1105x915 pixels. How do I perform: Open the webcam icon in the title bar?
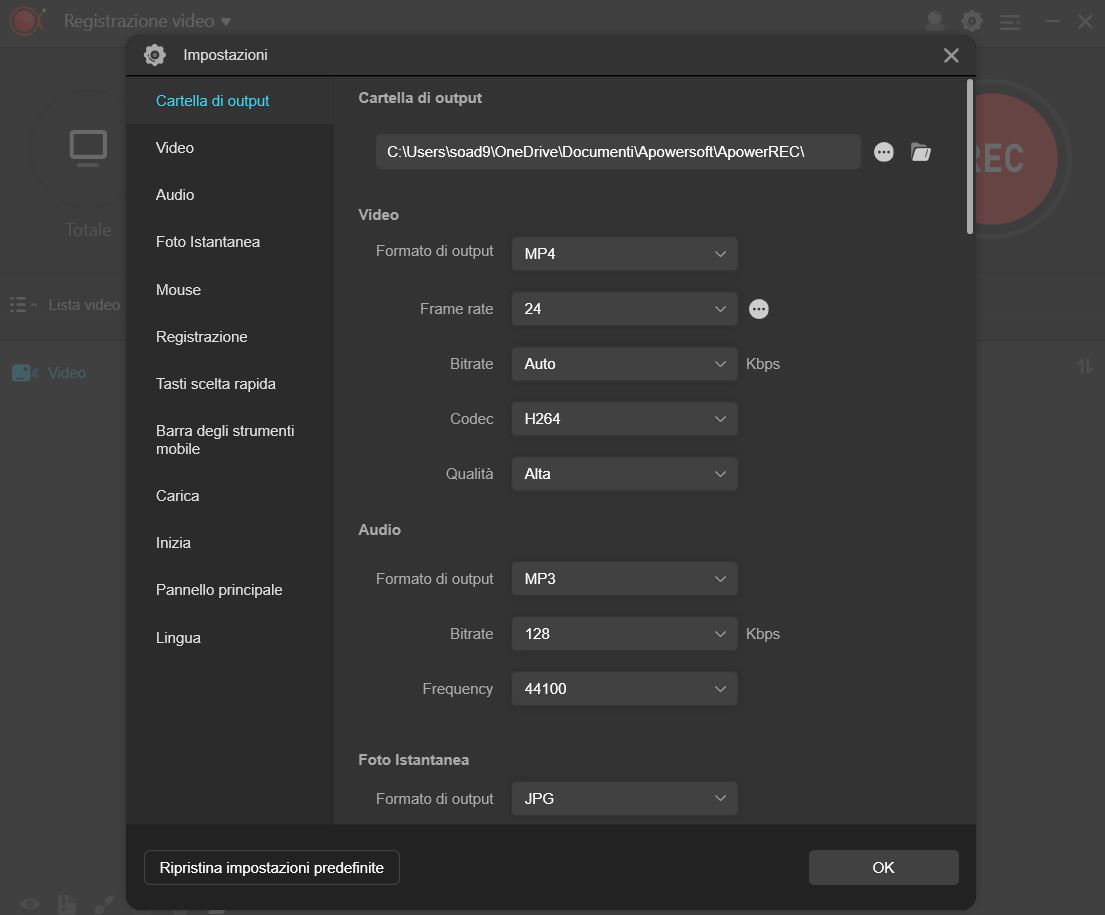934,20
